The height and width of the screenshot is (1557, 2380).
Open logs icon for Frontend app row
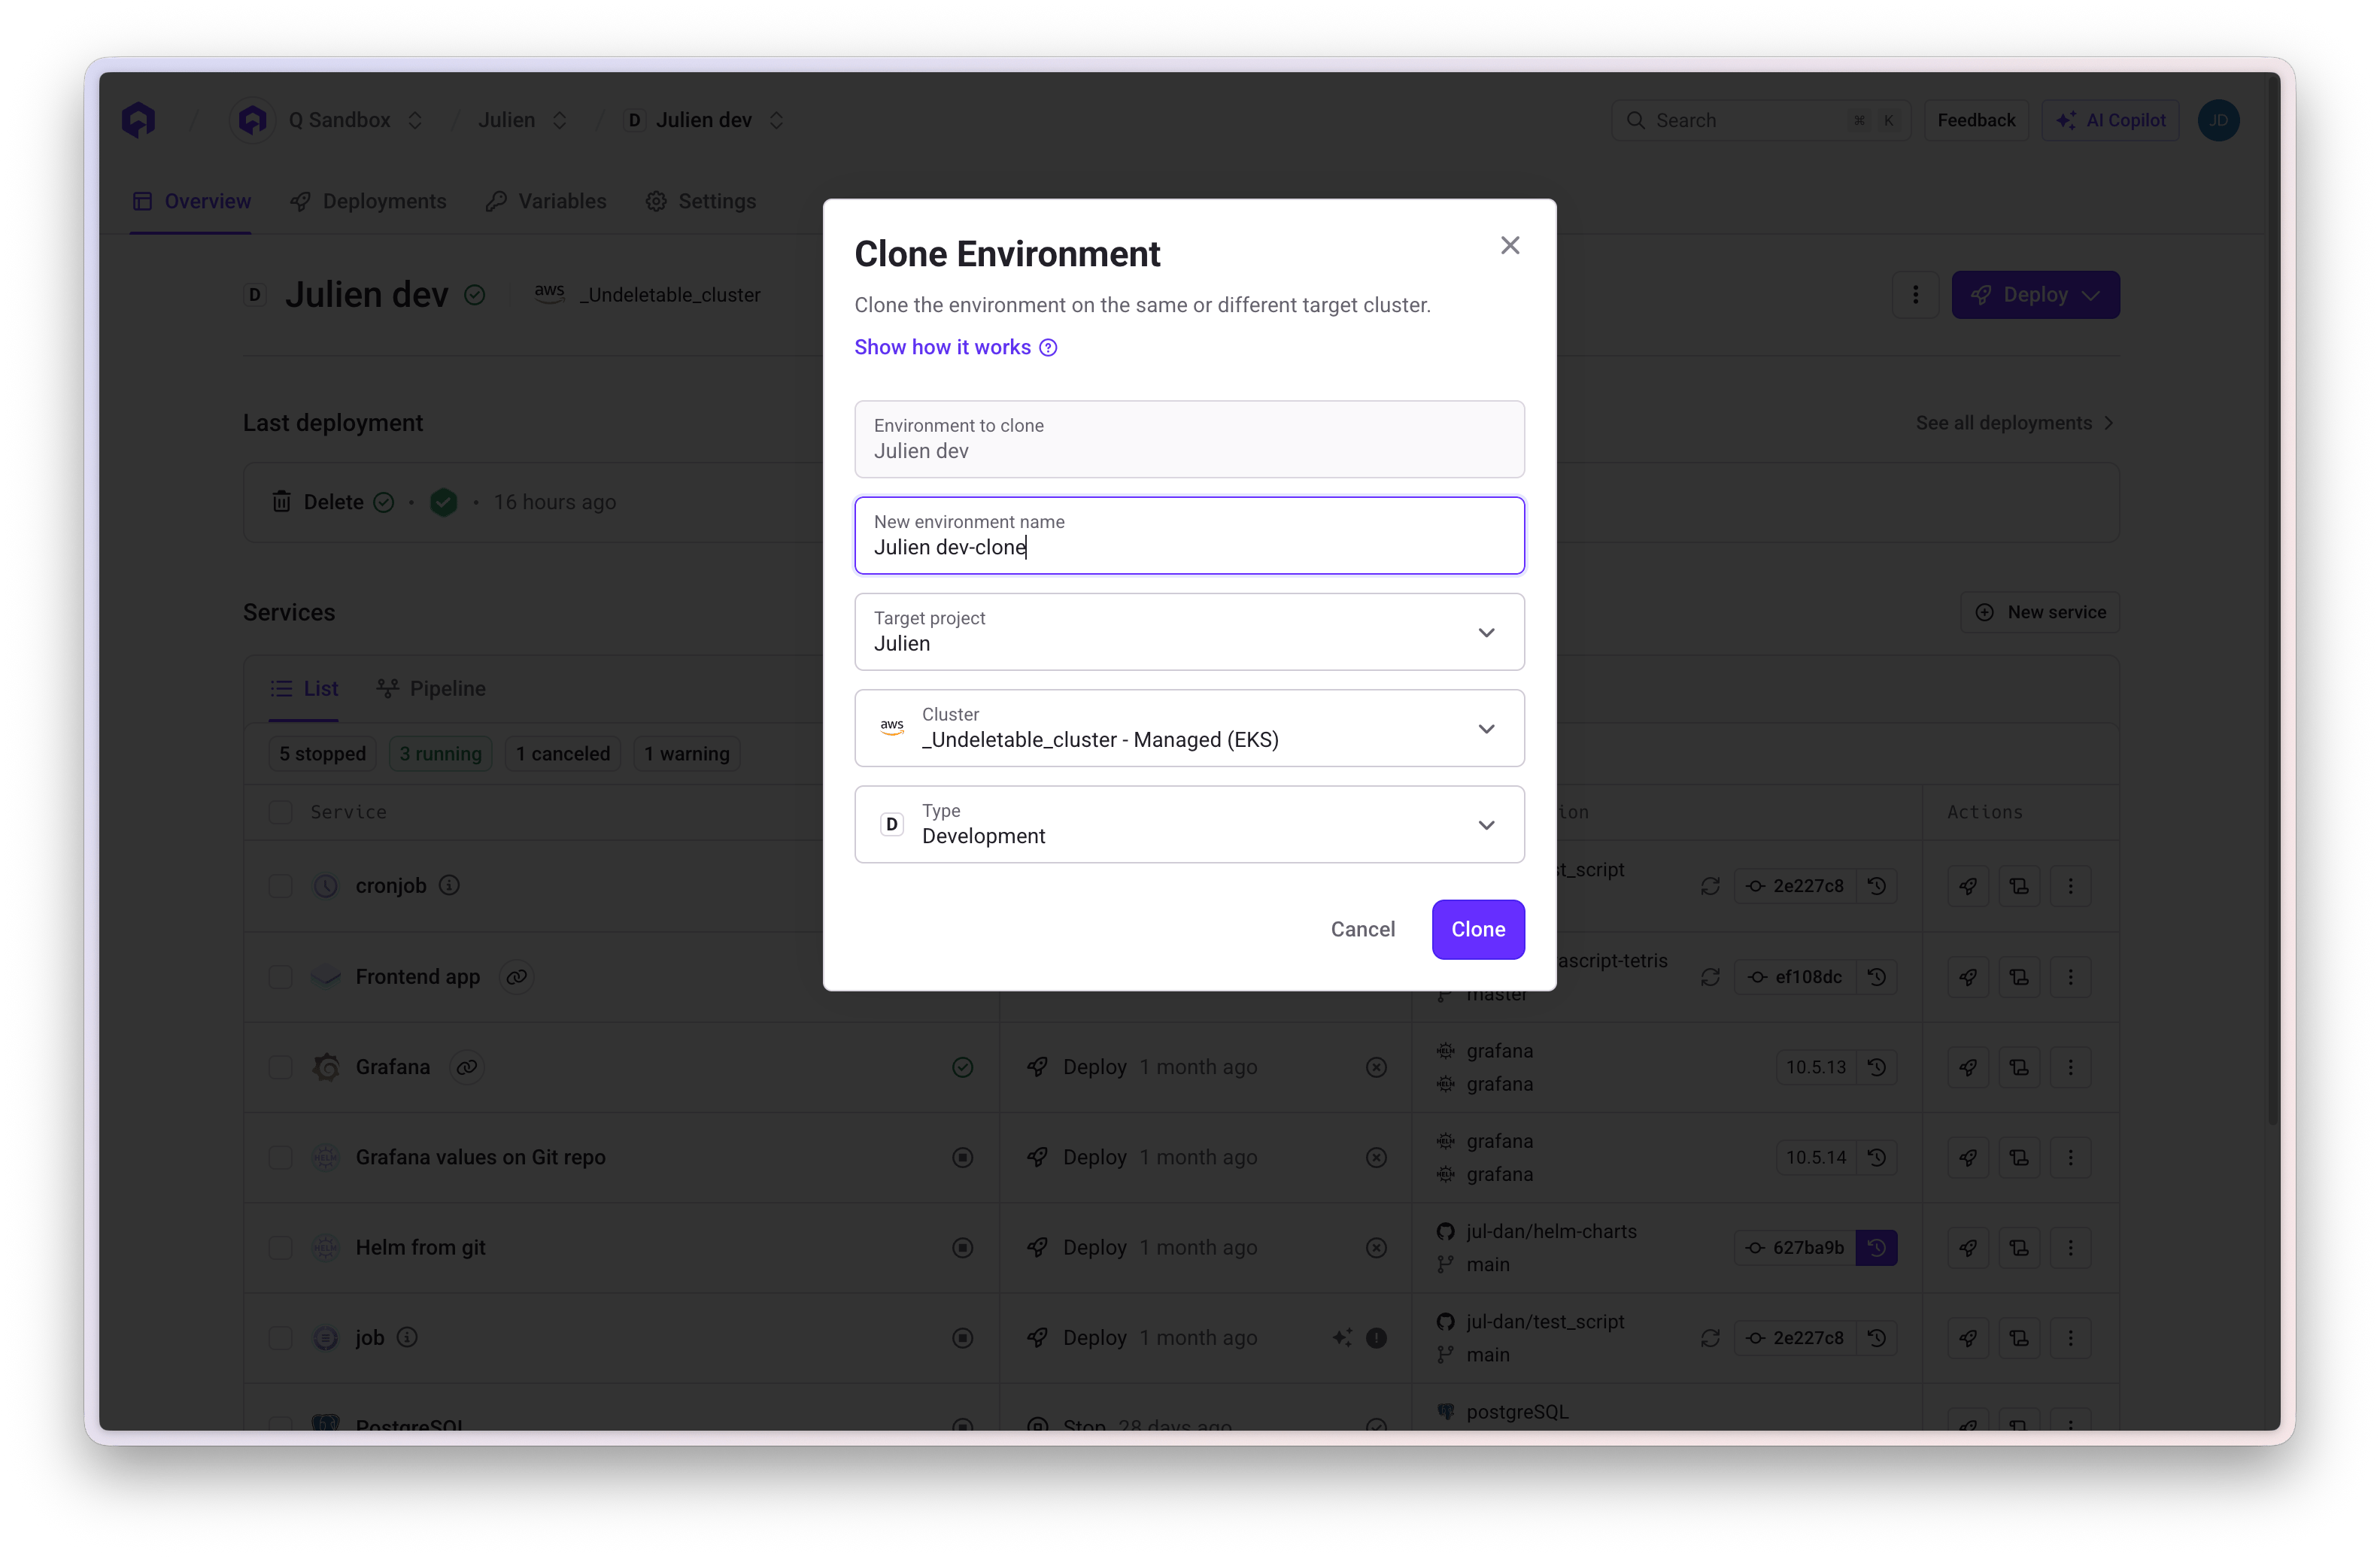(x=2019, y=977)
